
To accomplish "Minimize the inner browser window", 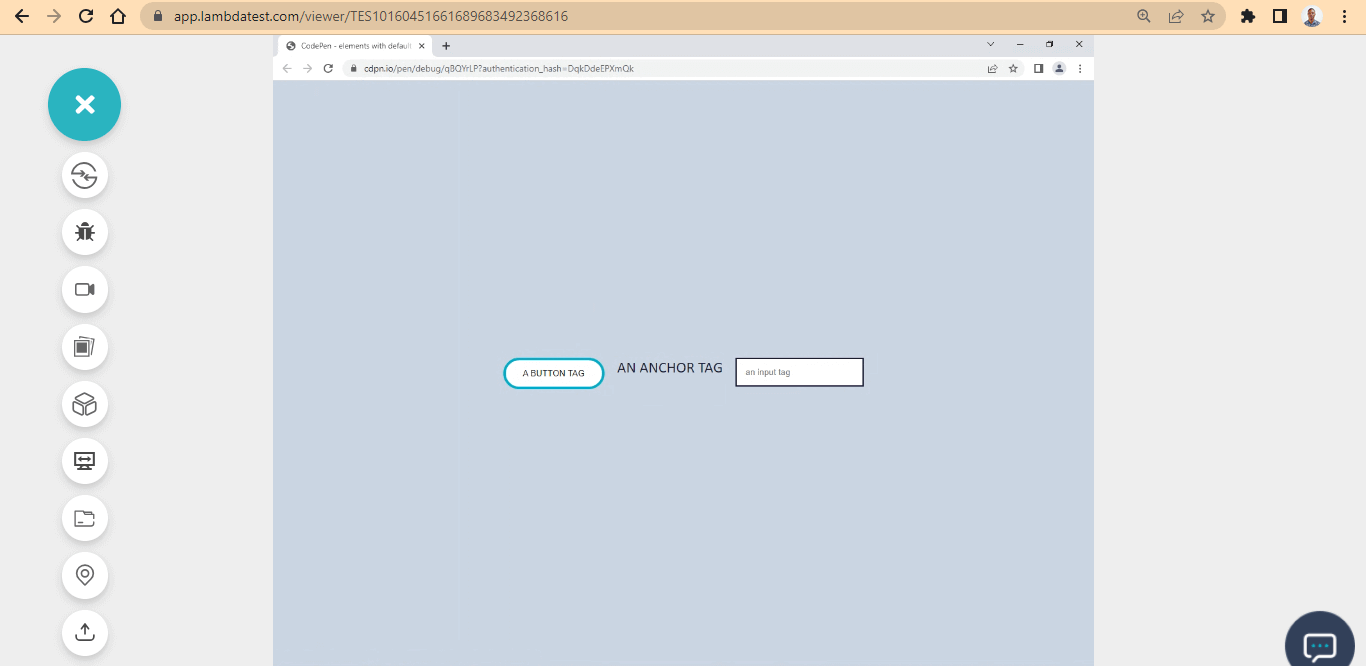I will coord(1020,44).
